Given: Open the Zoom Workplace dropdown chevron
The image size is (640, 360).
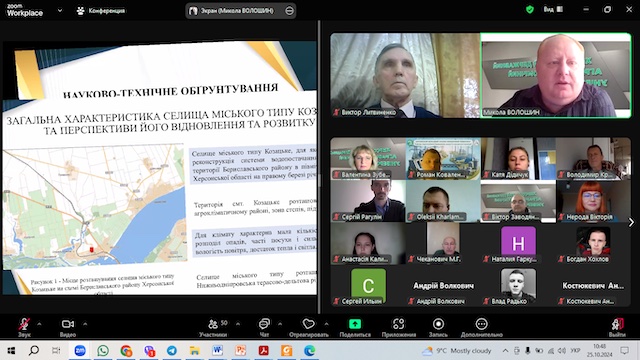Looking at the screenshot, I should 60,11.
